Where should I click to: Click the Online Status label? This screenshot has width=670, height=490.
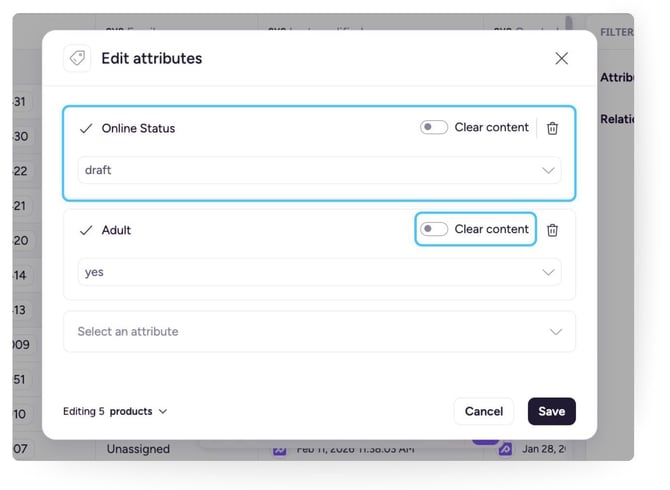(138, 128)
